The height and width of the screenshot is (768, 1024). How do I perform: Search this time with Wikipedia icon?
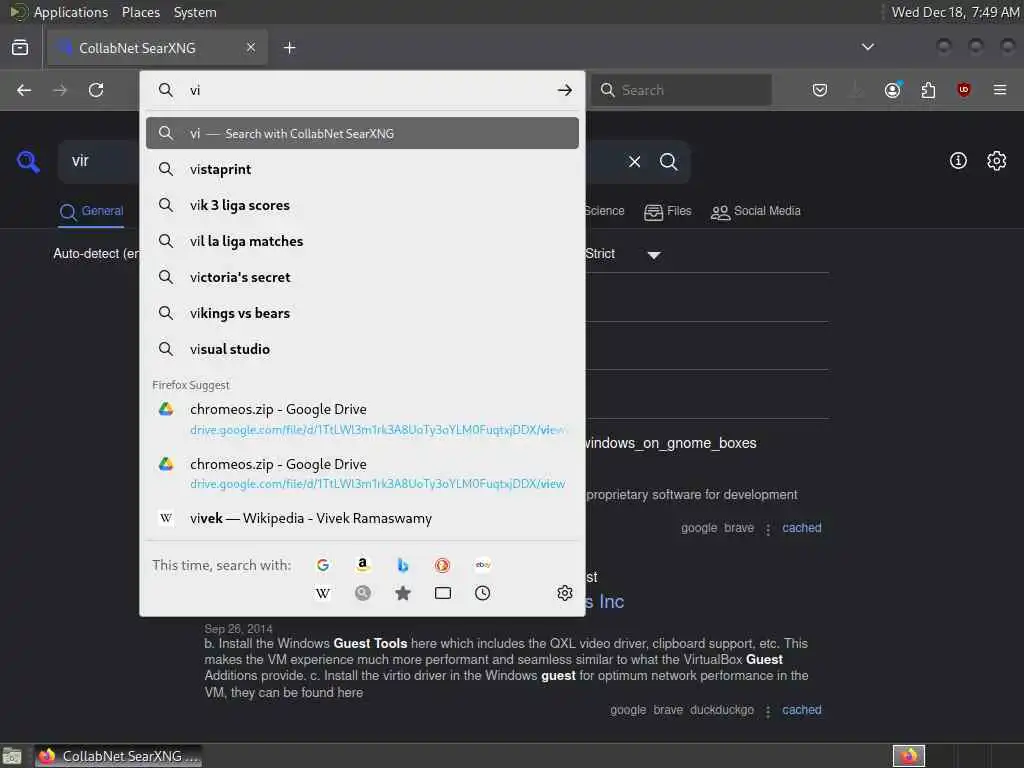coord(323,593)
